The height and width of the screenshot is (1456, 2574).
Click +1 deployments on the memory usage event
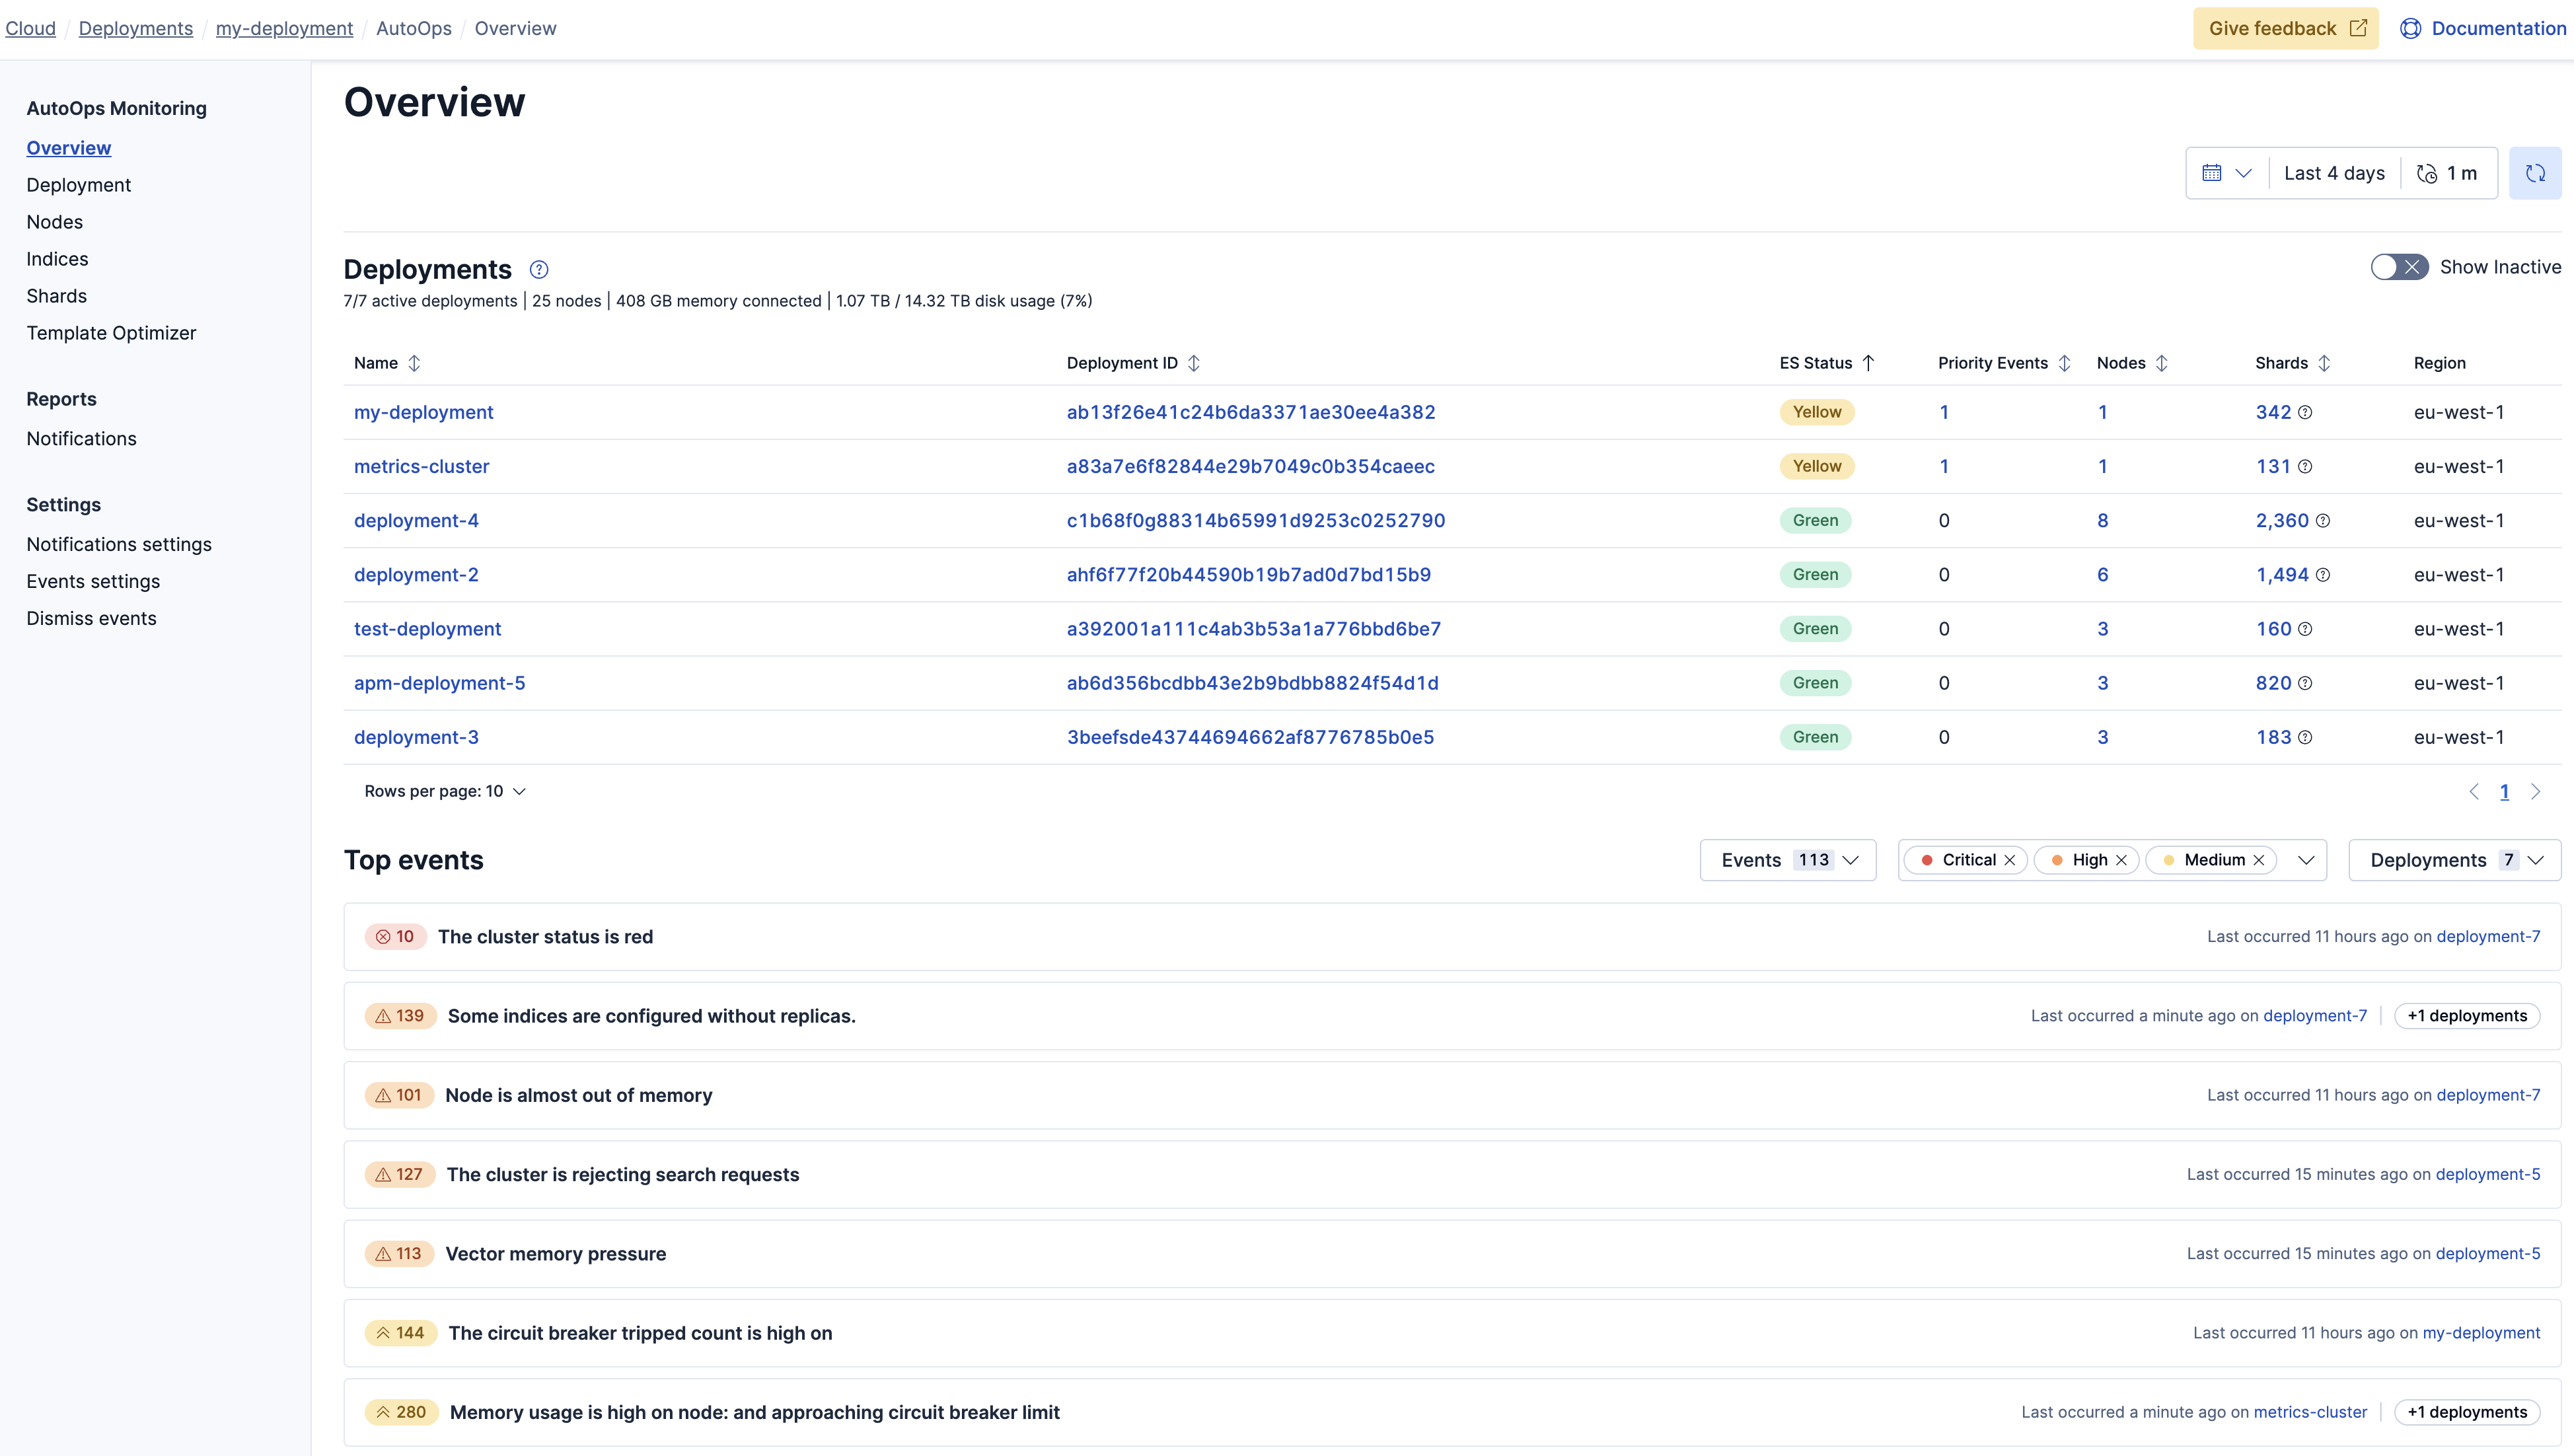click(2467, 1412)
